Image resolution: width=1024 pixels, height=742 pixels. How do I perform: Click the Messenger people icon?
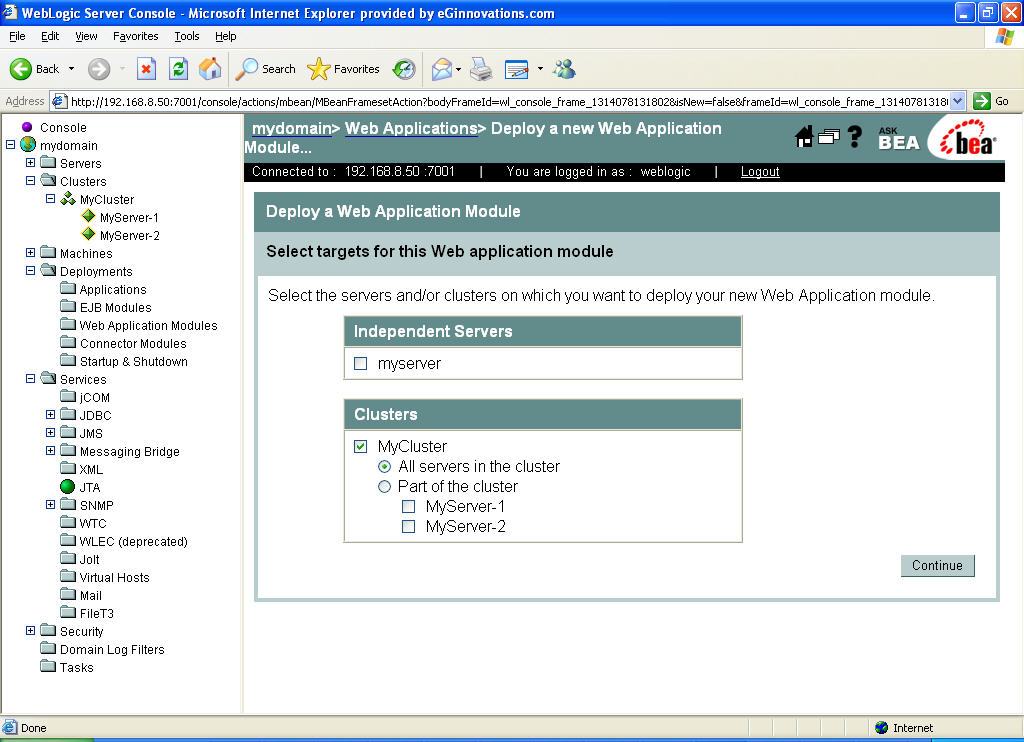[x=564, y=69]
